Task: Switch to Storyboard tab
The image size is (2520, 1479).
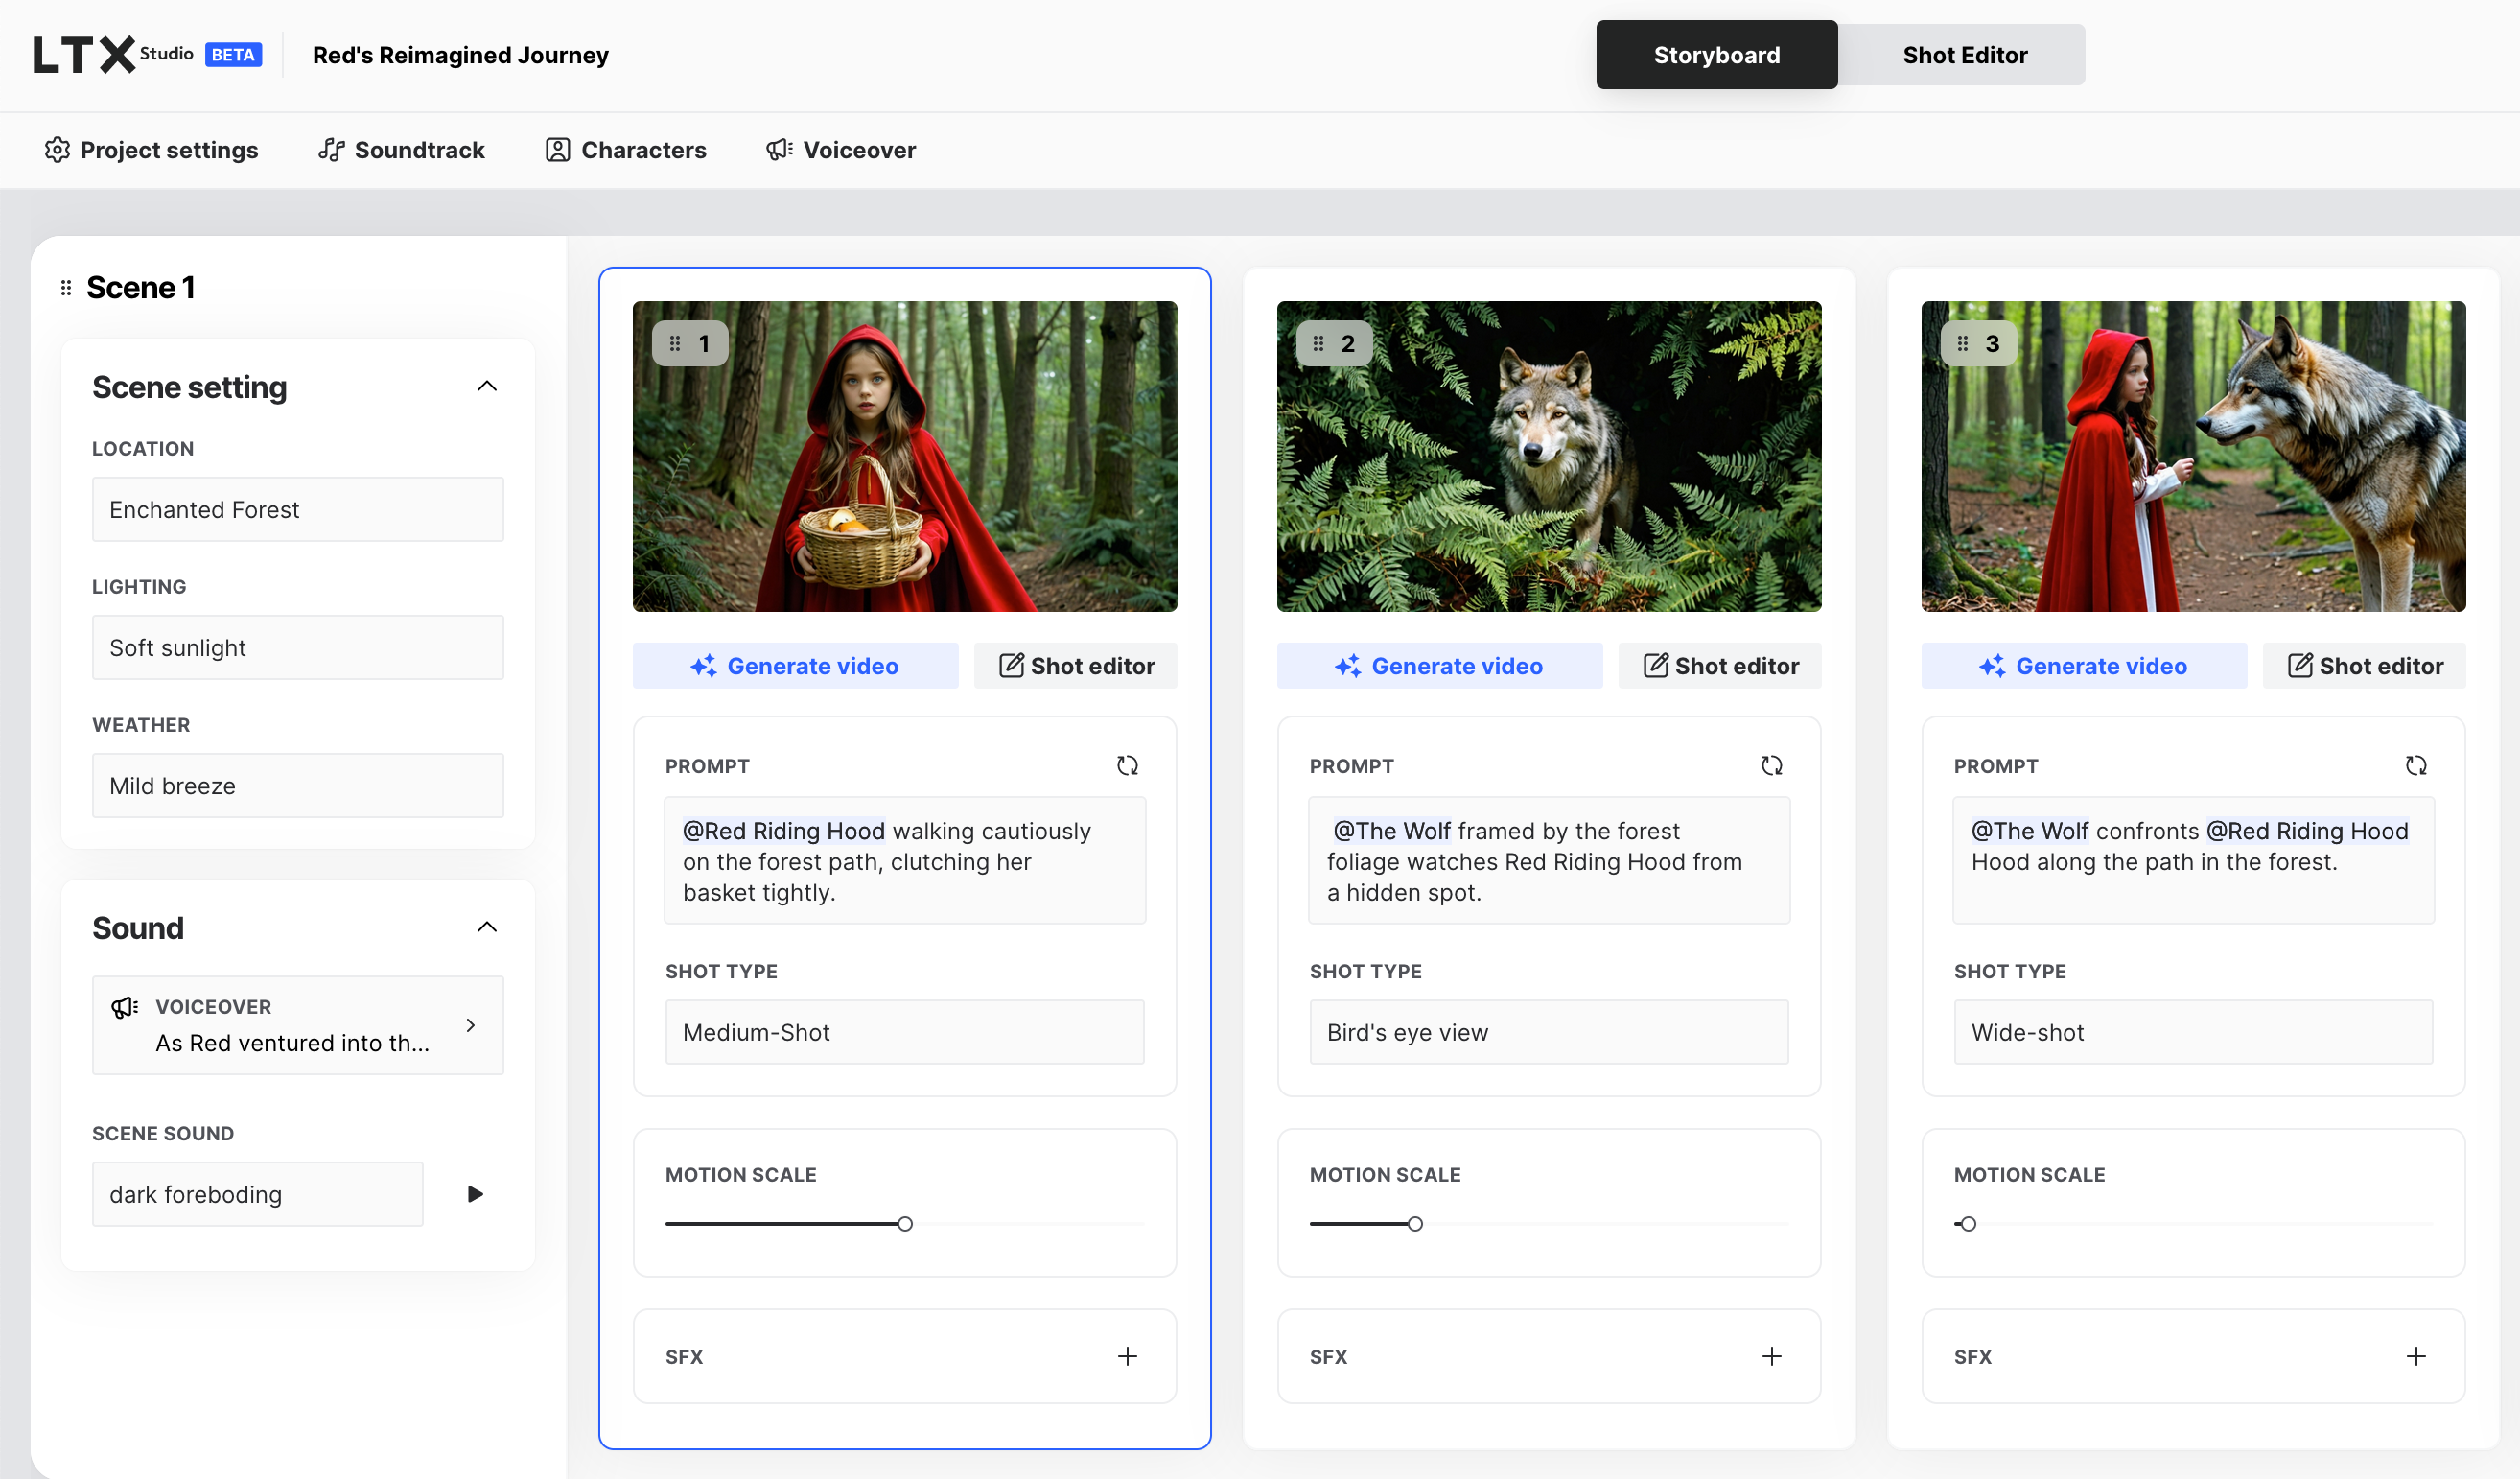Action: [1716, 55]
